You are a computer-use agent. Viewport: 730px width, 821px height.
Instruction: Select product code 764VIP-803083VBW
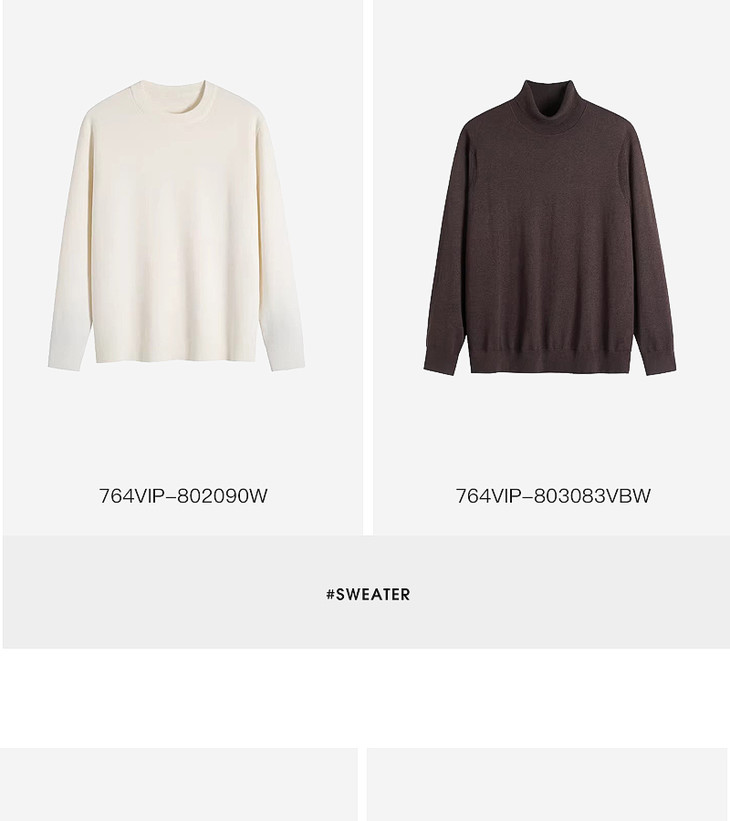[553, 496]
